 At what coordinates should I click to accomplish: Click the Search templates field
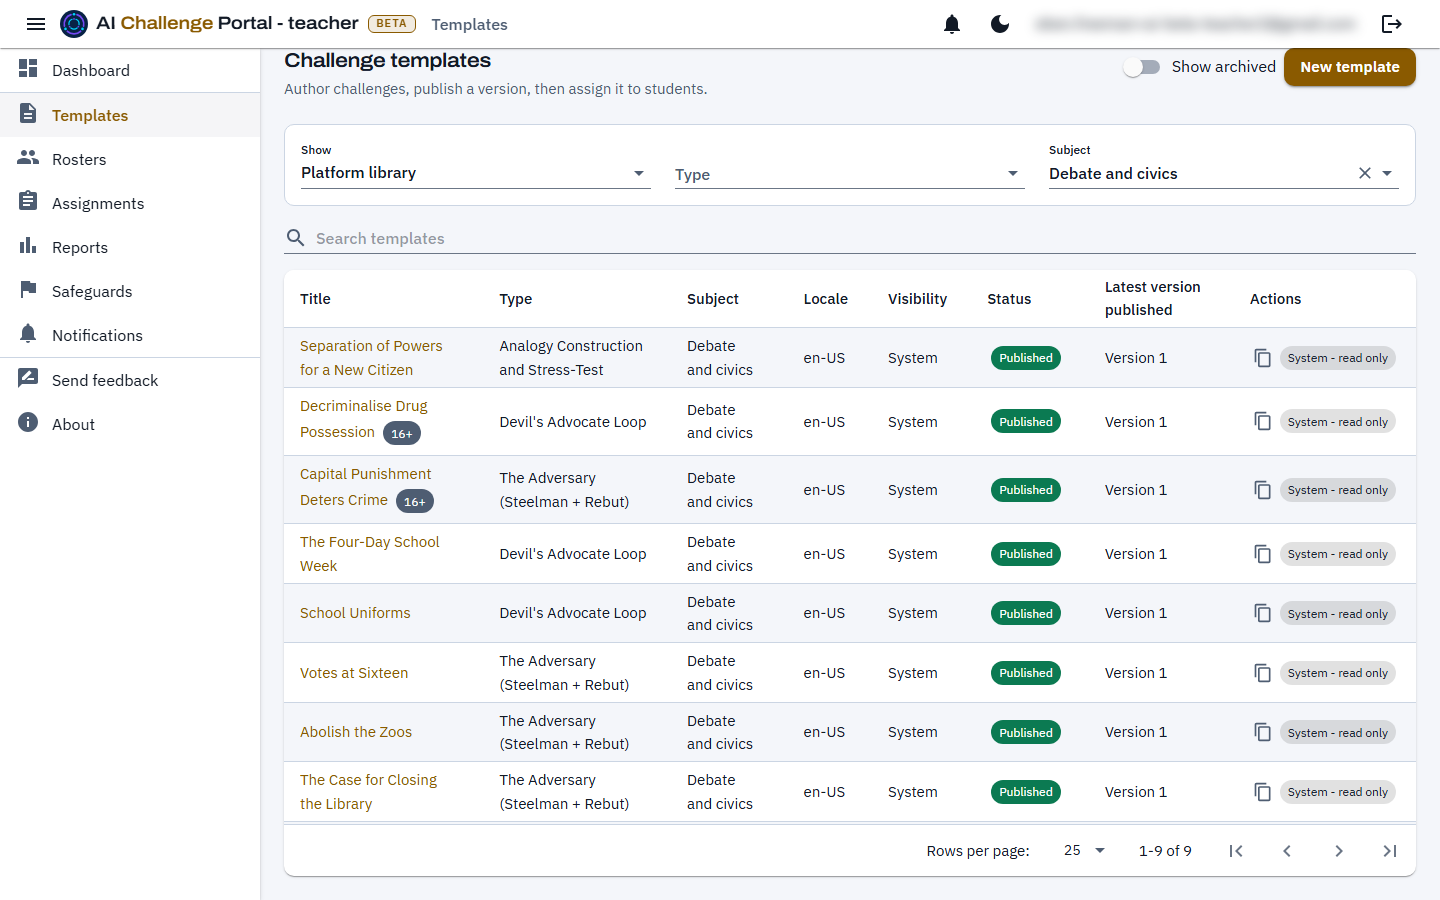850,238
